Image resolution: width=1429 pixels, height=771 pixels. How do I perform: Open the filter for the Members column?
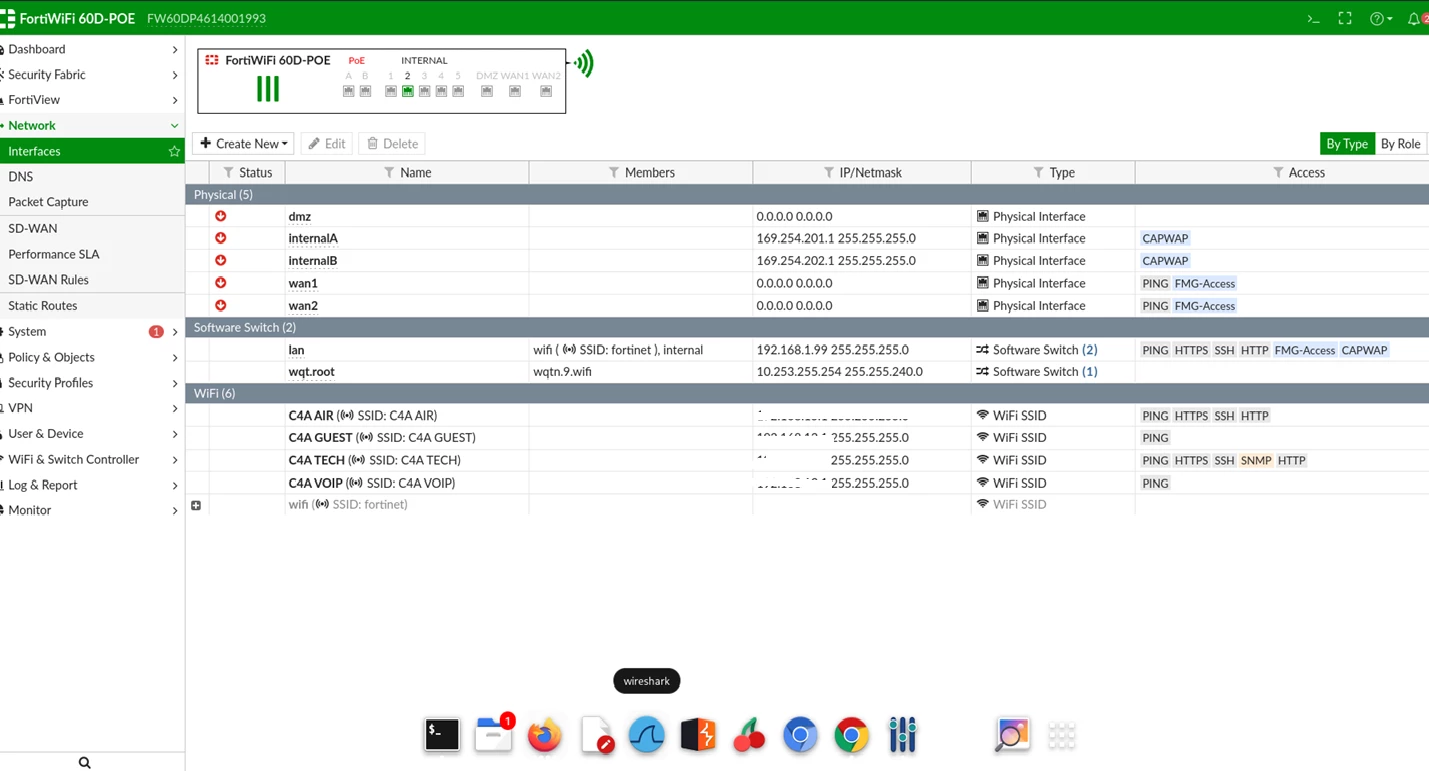pos(614,173)
